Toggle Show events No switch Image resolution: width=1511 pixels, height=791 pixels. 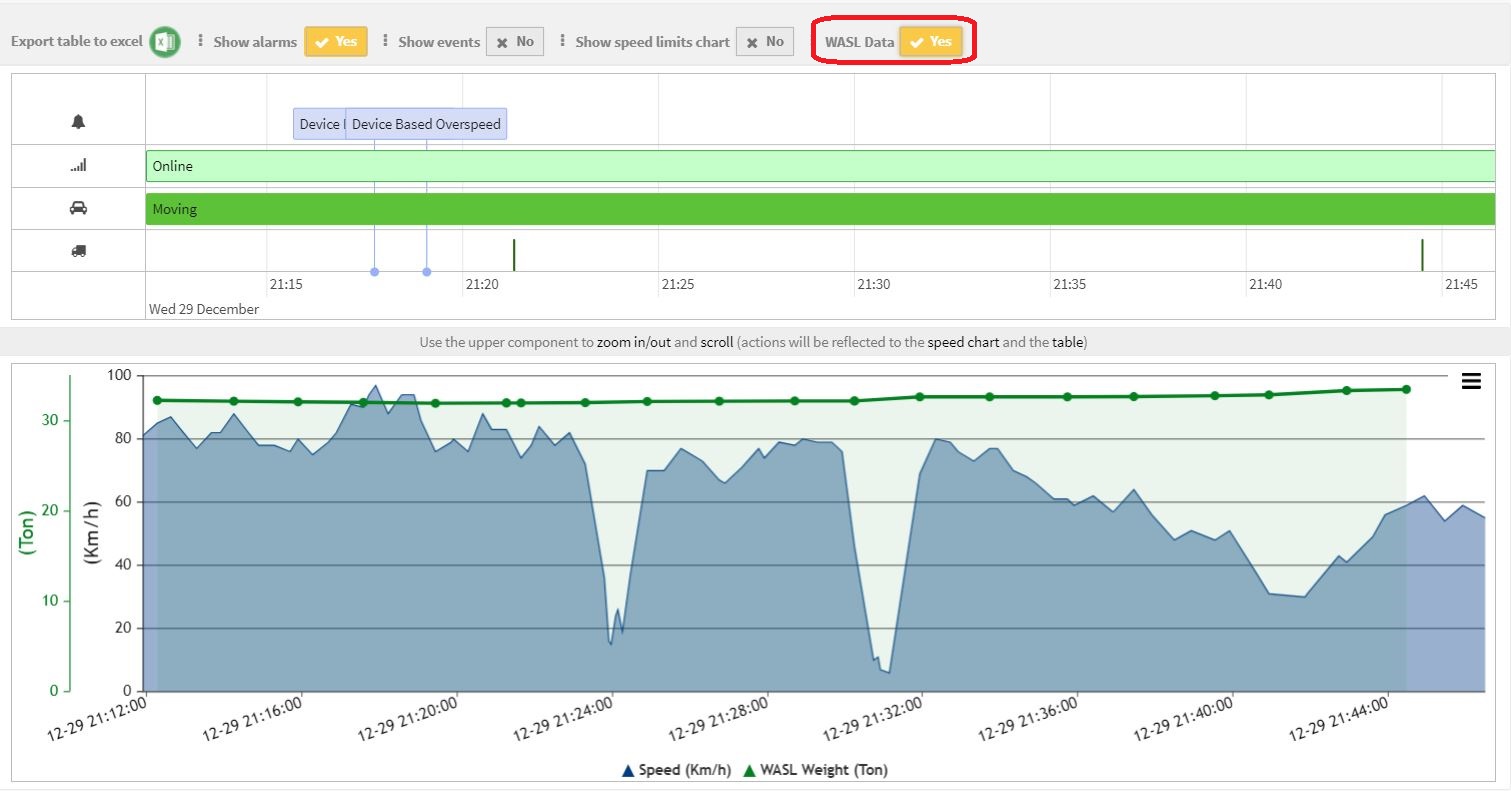pos(515,42)
